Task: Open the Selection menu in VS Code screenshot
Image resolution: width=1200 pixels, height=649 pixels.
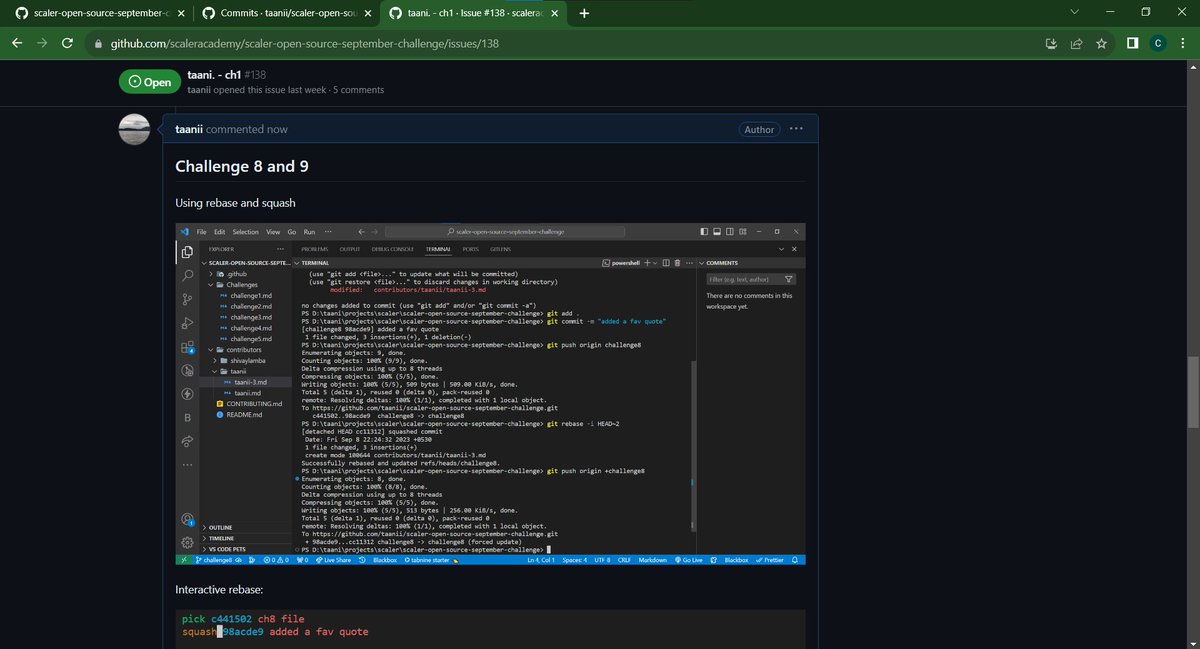Action: tap(245, 231)
